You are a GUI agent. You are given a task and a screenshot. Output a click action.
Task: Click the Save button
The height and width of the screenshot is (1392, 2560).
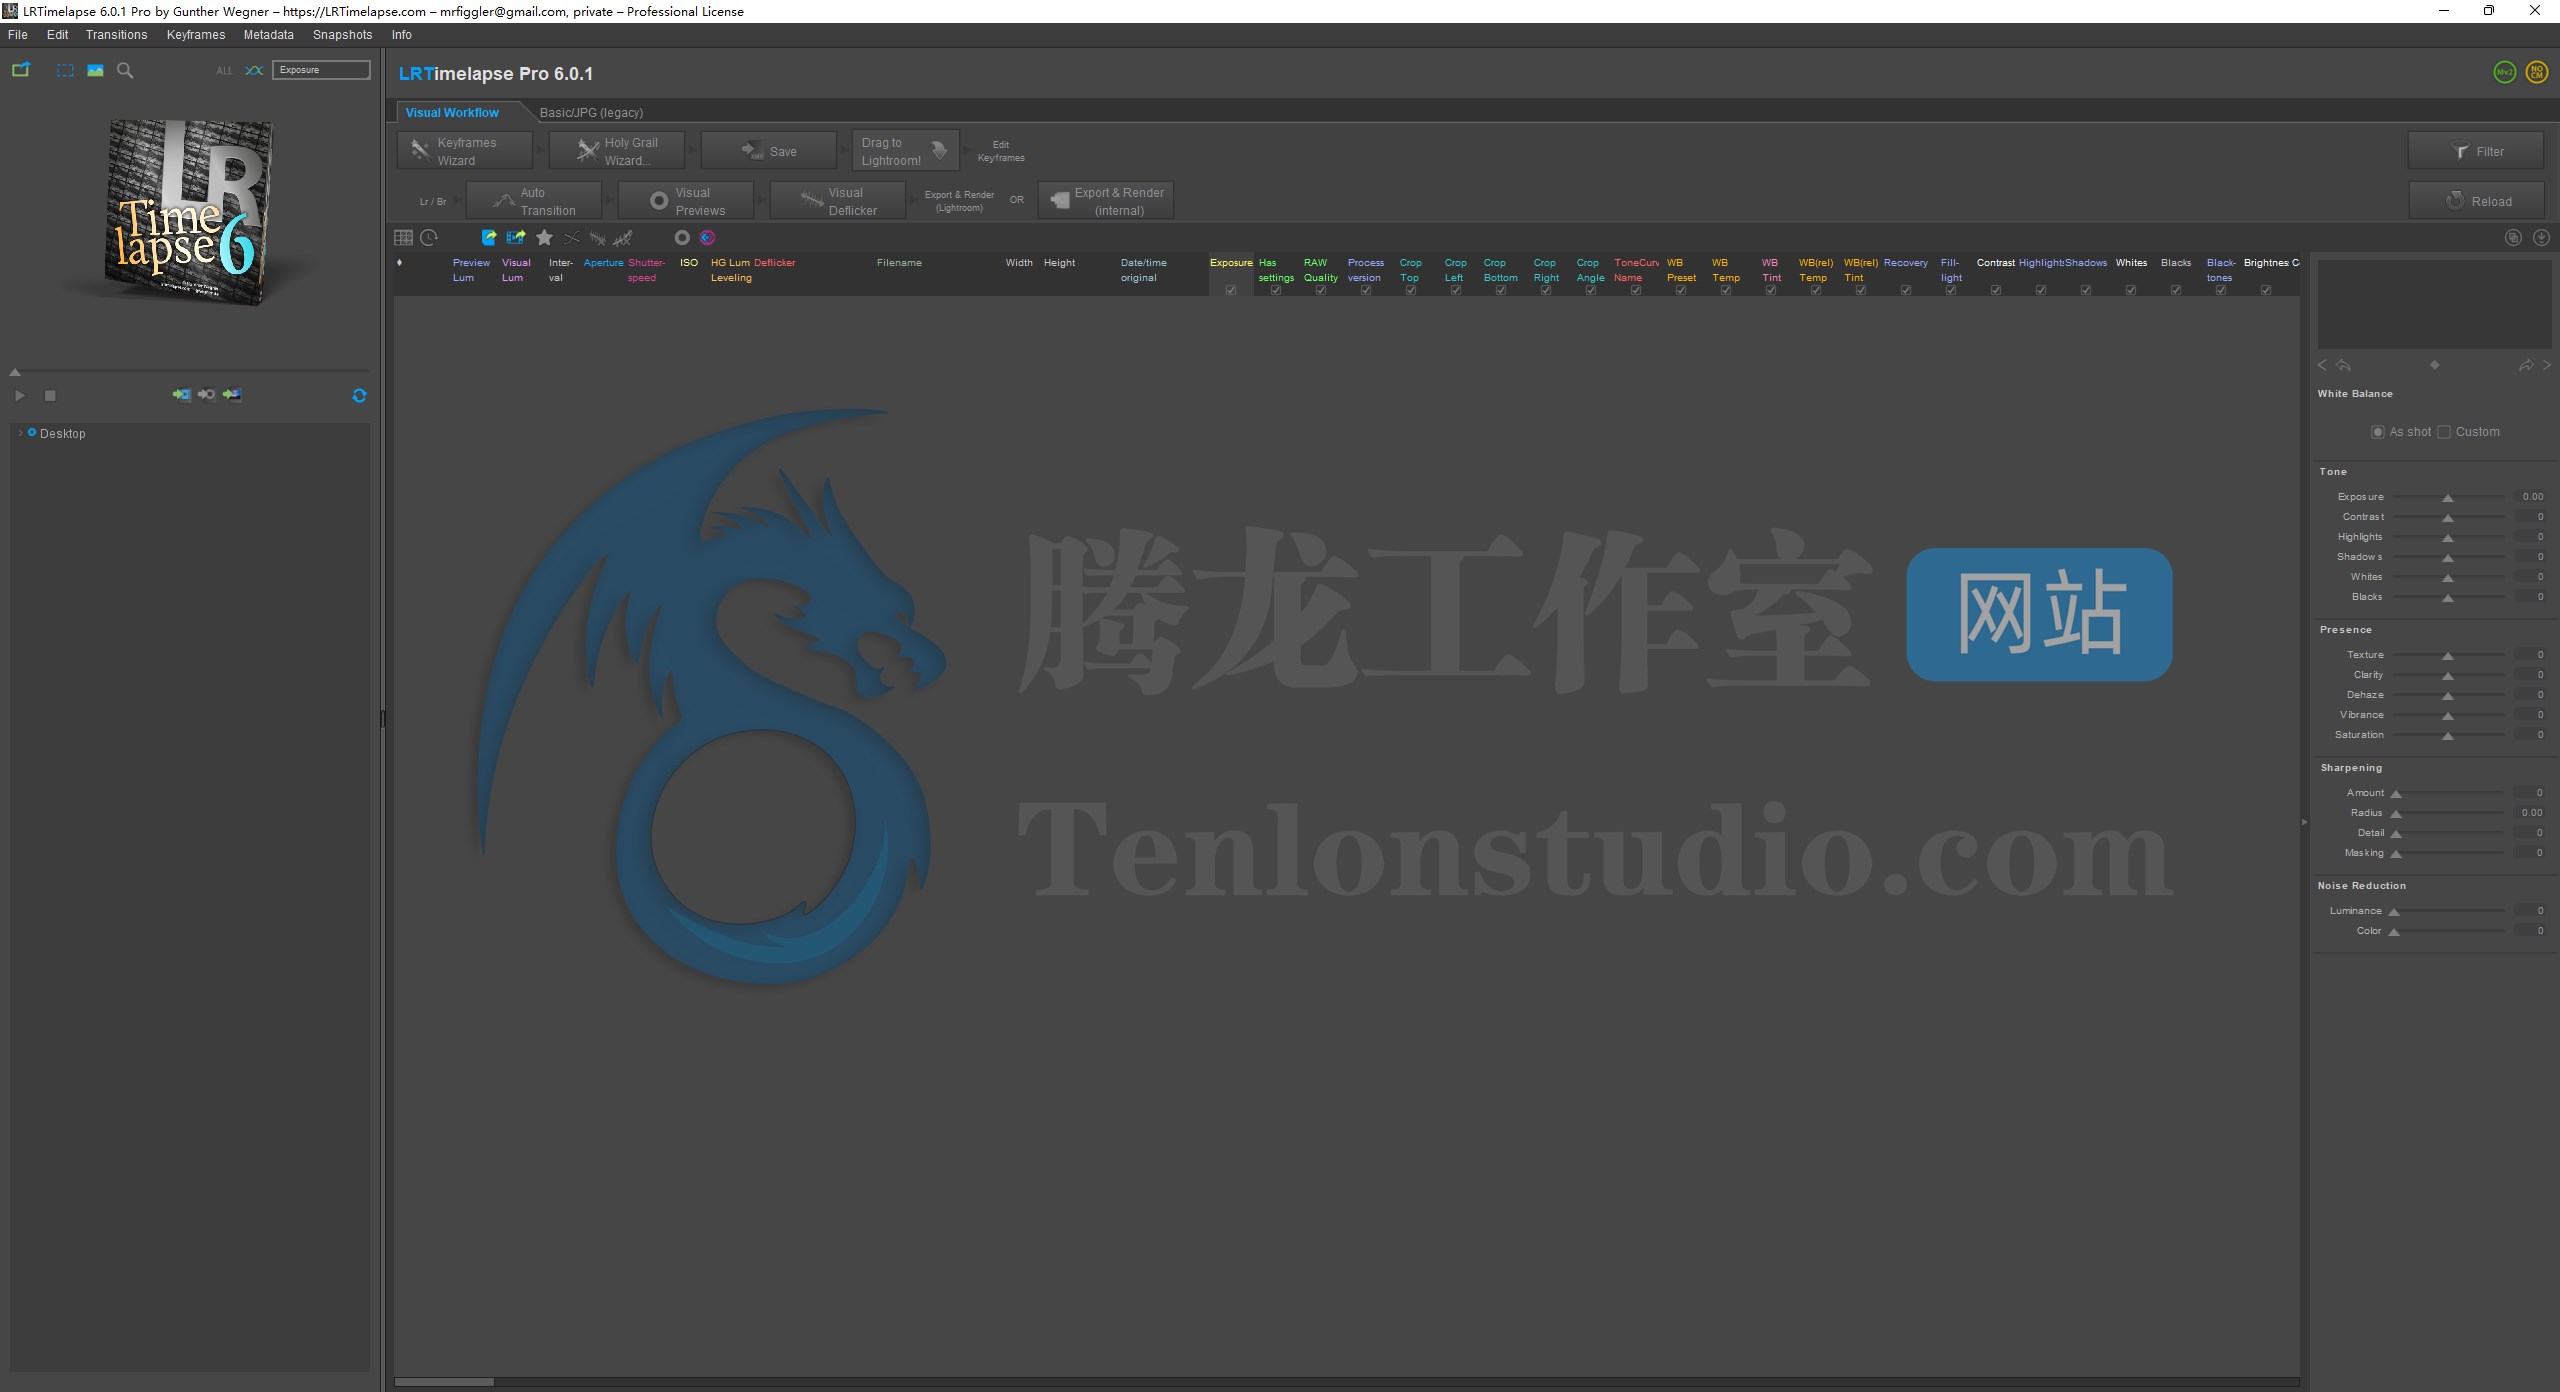(769, 151)
